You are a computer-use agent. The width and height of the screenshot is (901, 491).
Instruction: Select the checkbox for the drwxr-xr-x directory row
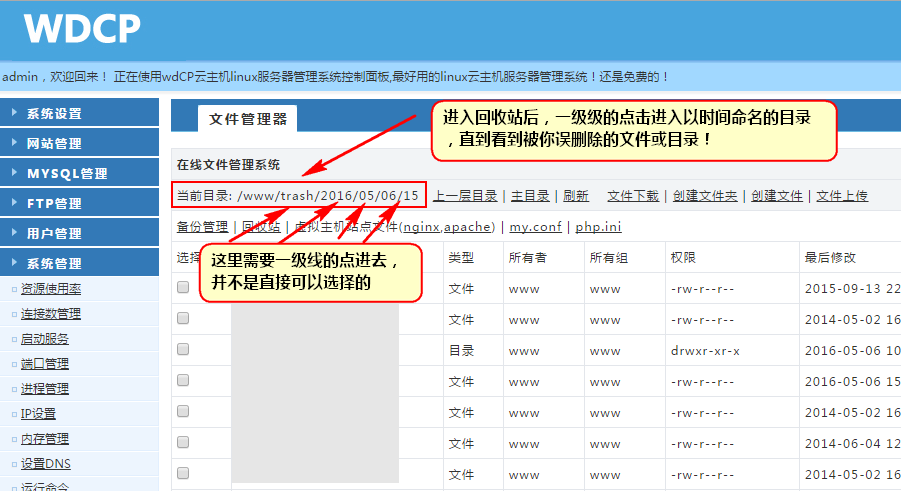click(183, 350)
